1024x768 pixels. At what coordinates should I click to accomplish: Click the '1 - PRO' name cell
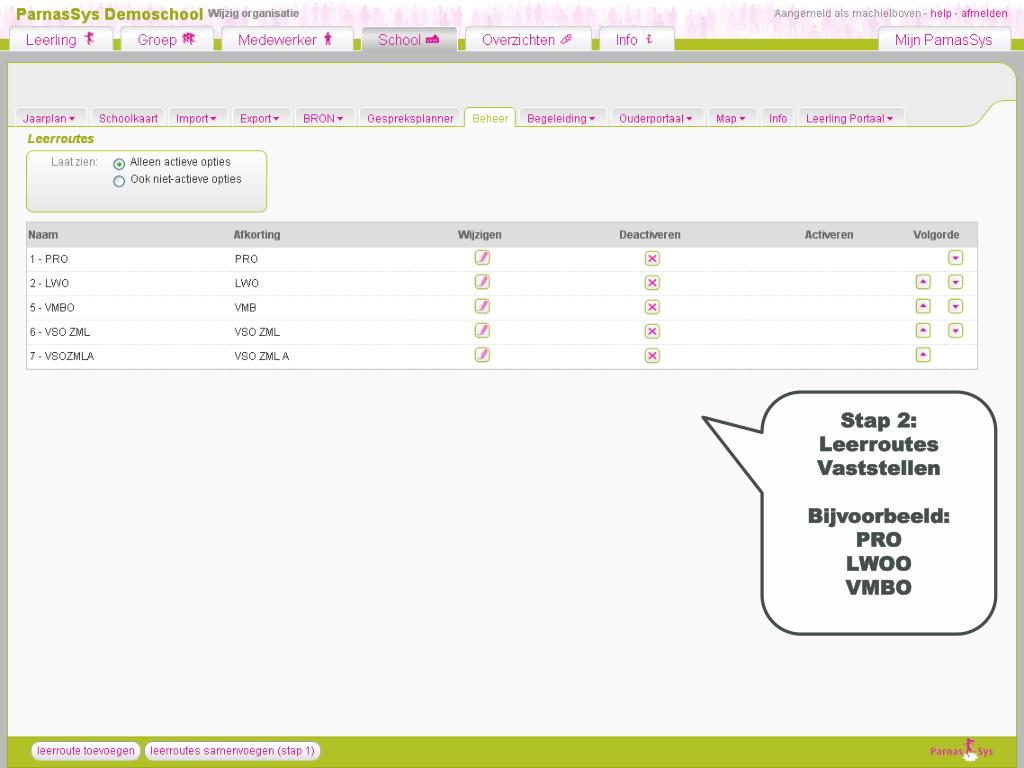(x=49, y=259)
